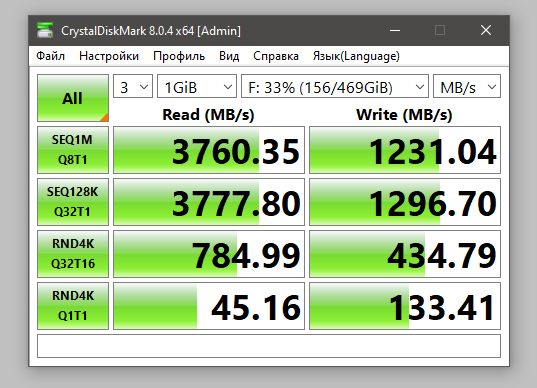Open the Файл menu
This screenshot has height=388, width=537.
click(x=51, y=56)
